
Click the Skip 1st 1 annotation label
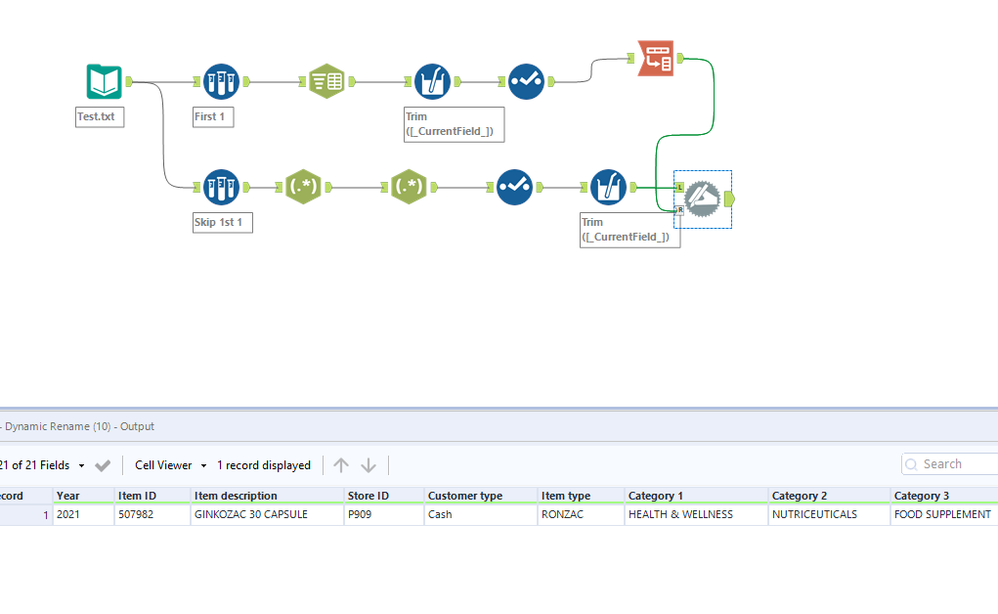pos(223,223)
